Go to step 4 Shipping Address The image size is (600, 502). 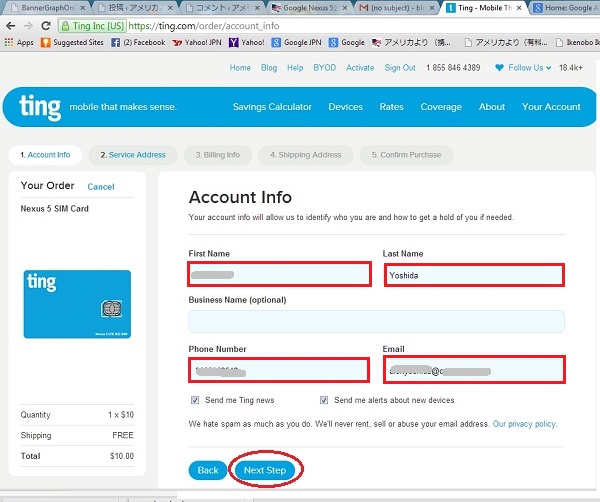(x=305, y=155)
